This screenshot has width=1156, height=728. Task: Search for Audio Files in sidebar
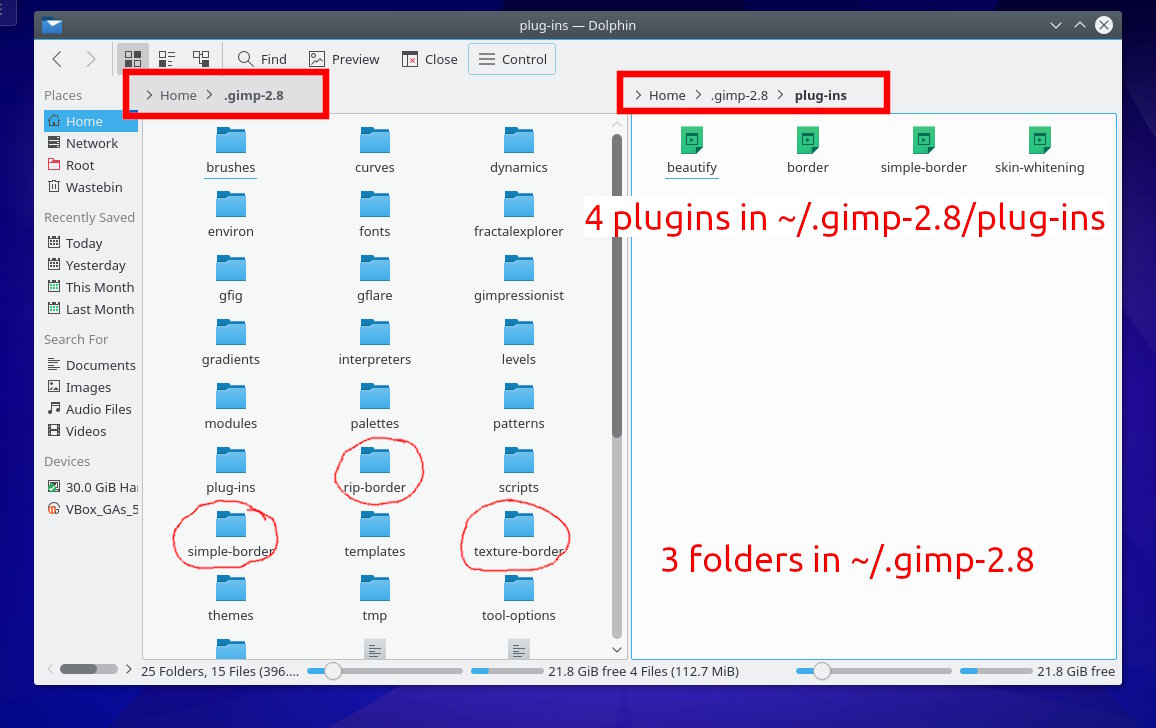91,409
